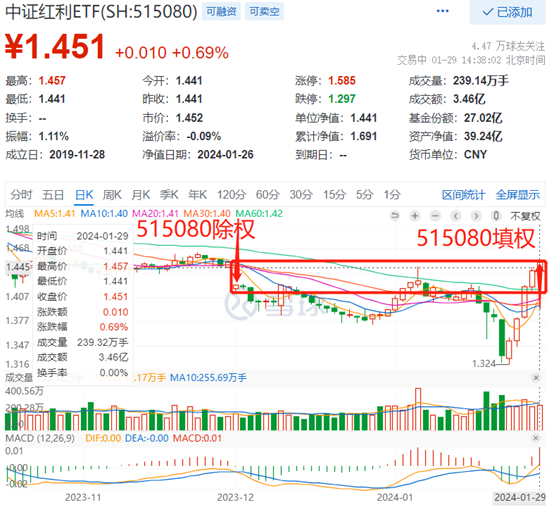Select the 周K tab

(112, 195)
